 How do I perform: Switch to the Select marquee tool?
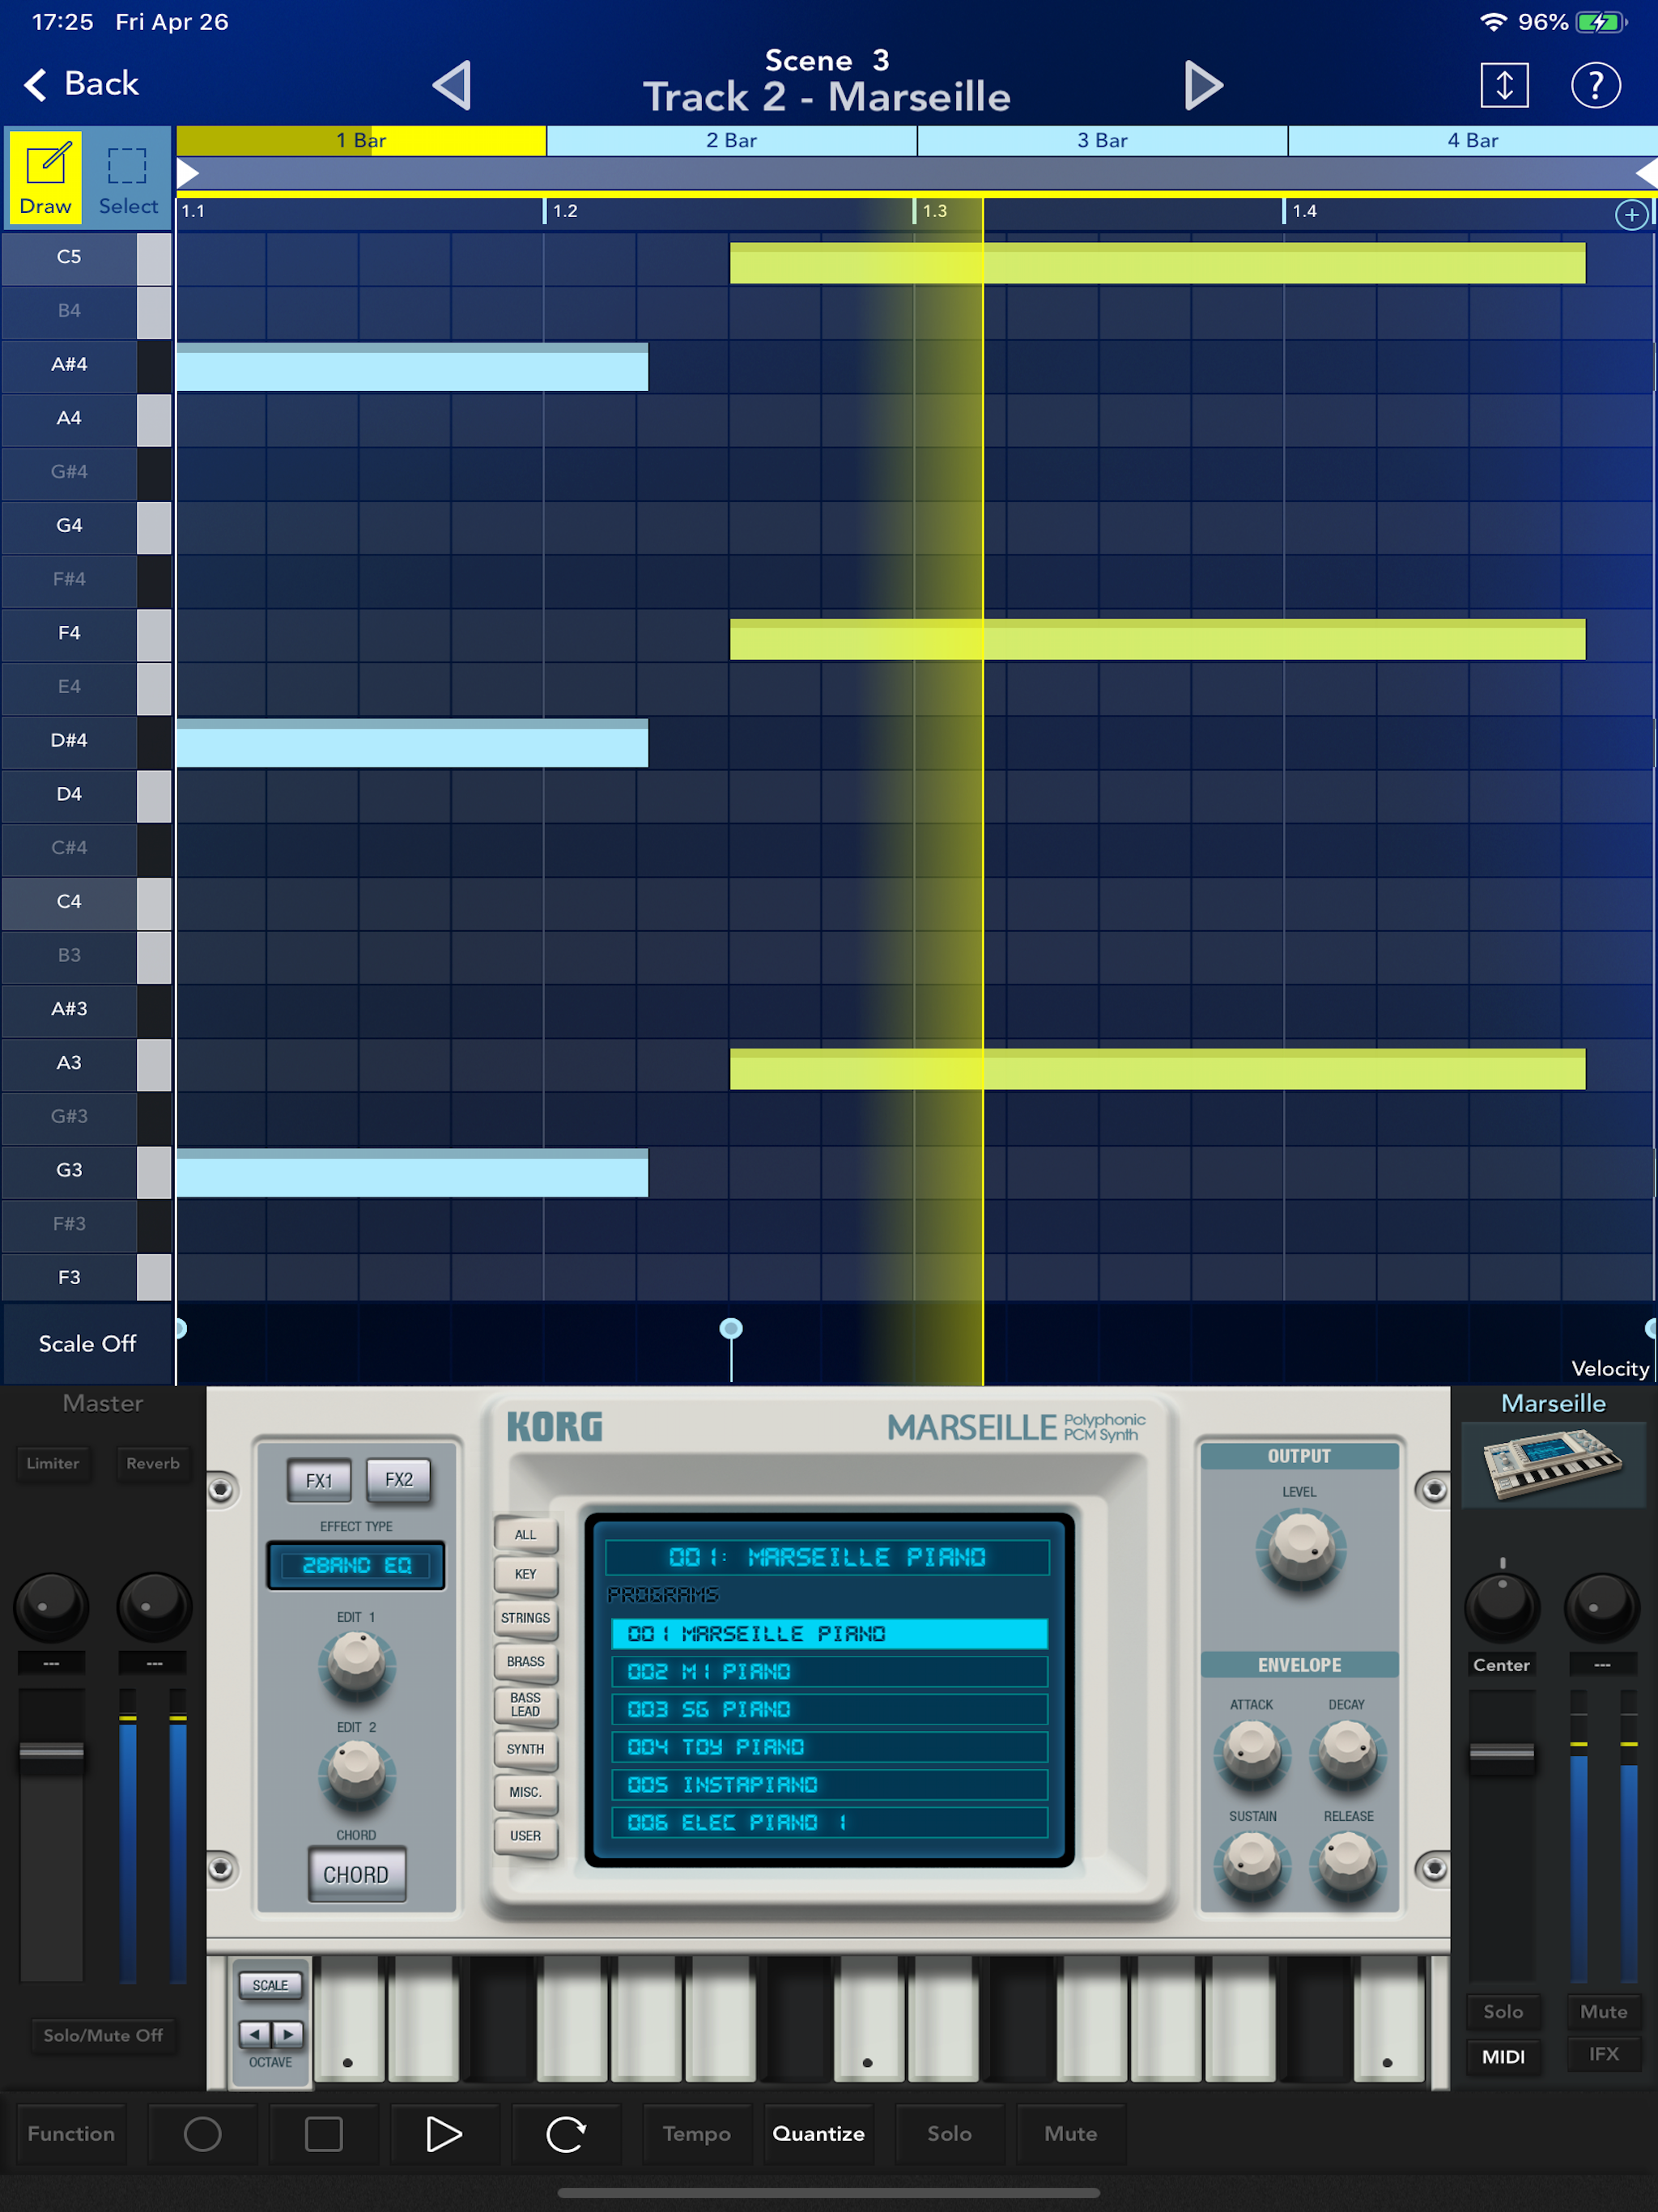(127, 177)
